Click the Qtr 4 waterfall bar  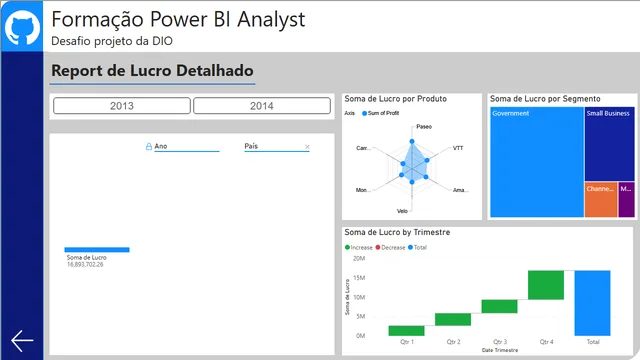point(546,285)
